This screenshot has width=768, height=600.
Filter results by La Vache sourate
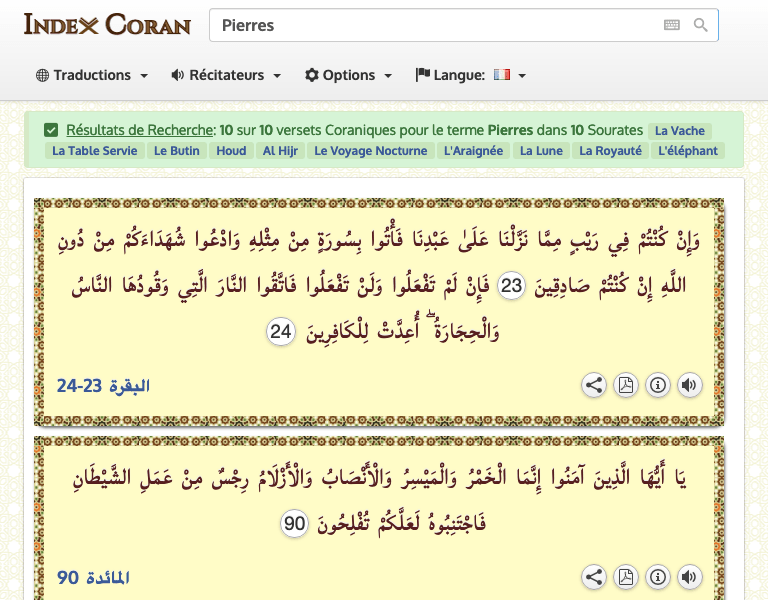679,131
